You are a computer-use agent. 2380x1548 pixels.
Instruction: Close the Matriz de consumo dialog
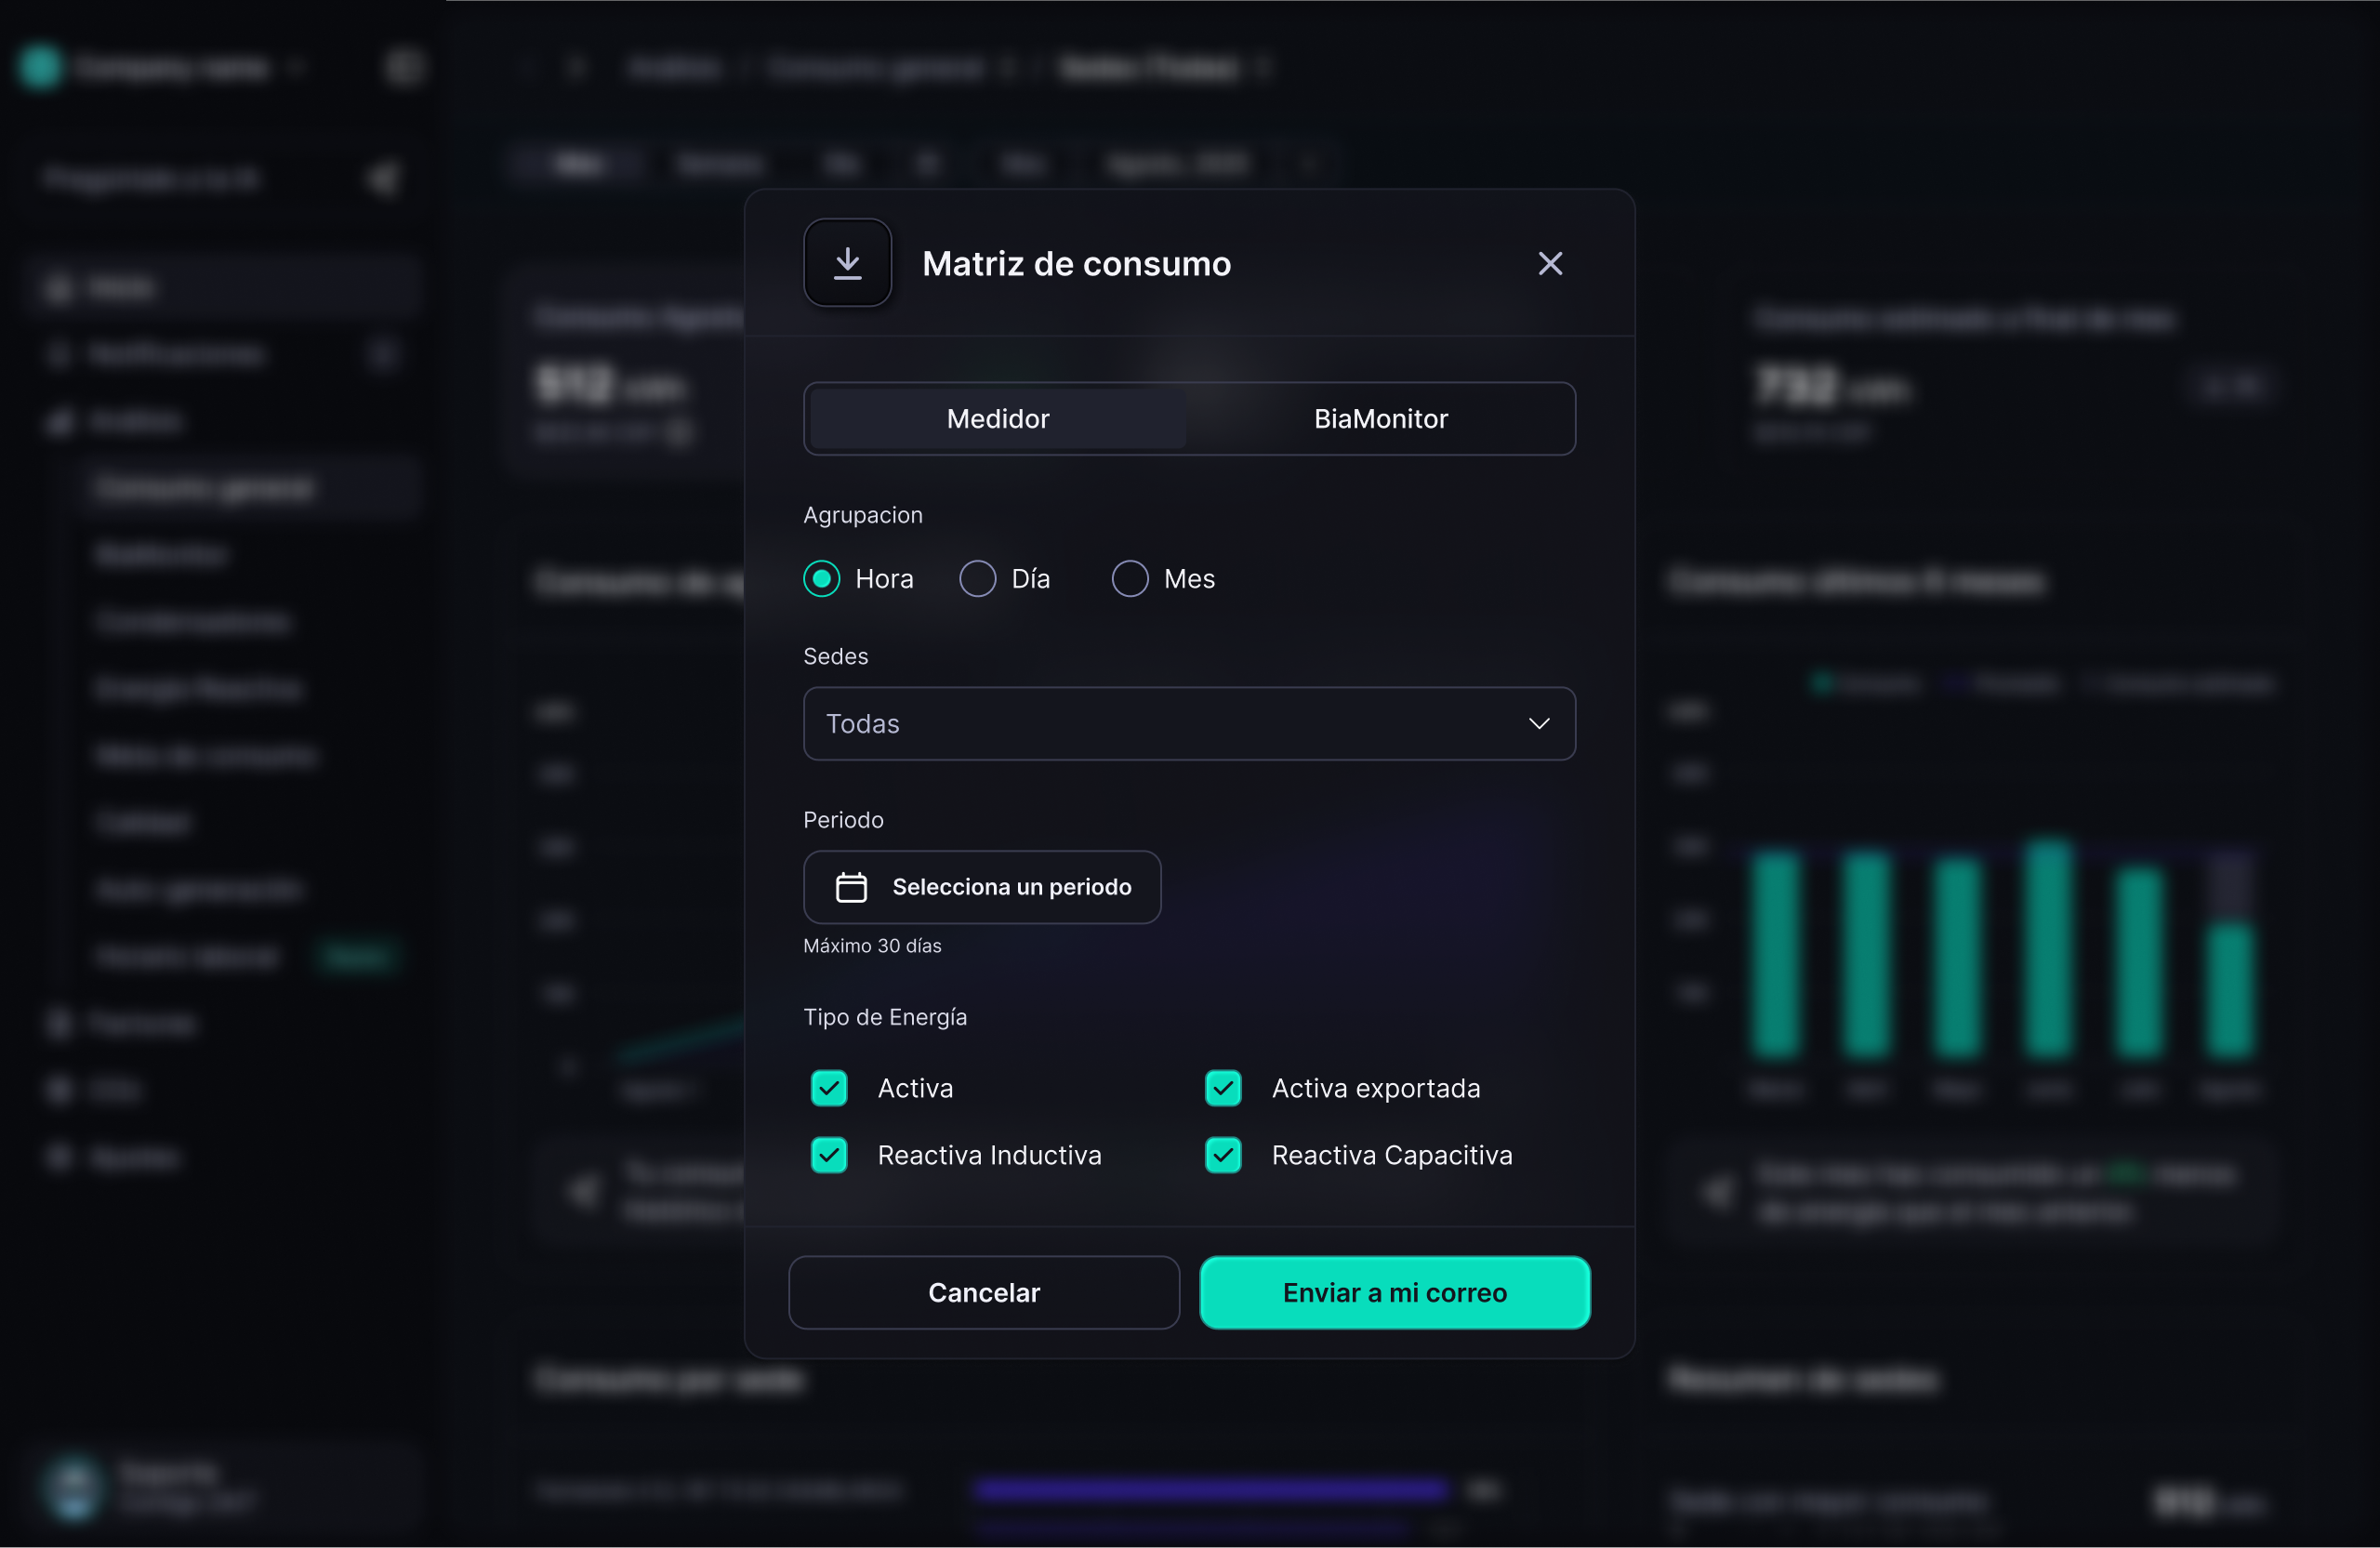coord(1549,263)
